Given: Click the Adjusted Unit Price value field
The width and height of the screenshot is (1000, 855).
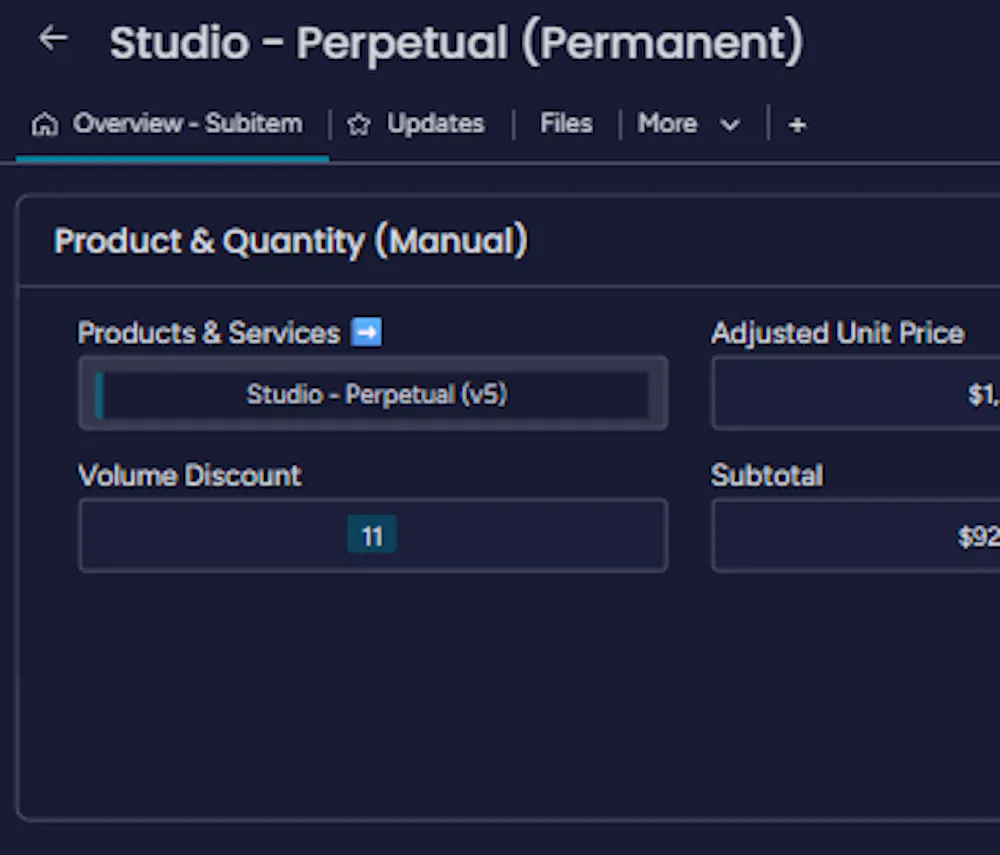Looking at the screenshot, I should [x=856, y=394].
